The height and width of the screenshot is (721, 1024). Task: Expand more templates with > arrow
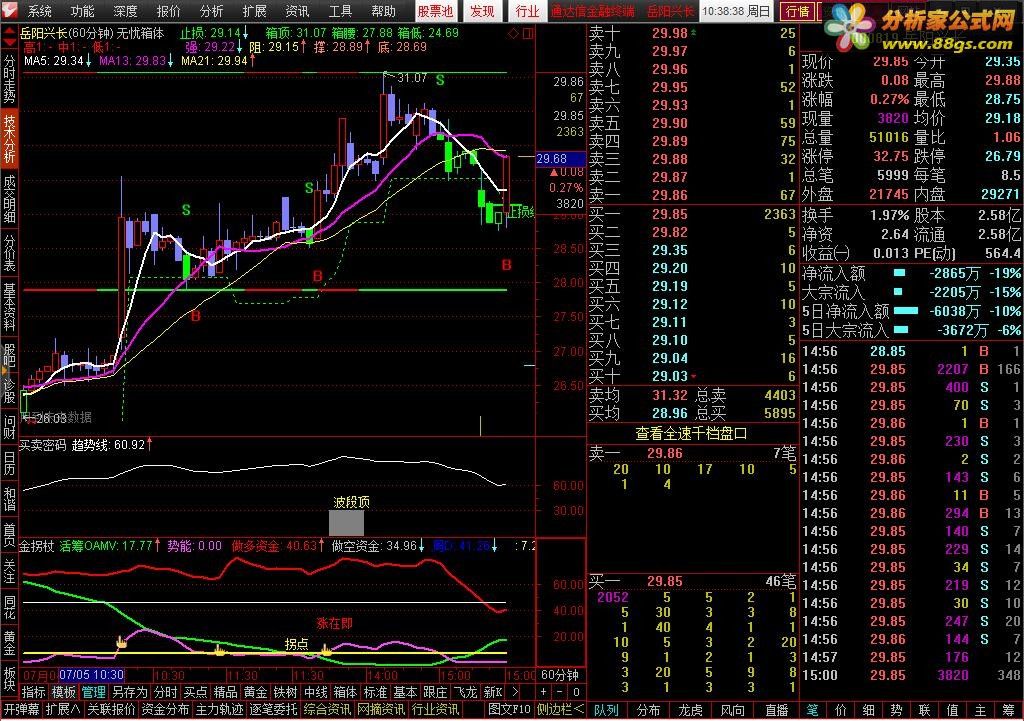click(516, 692)
